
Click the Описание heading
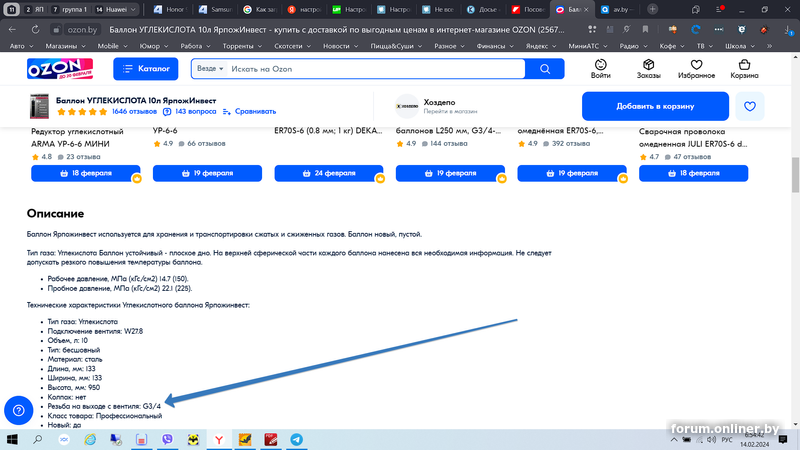tap(55, 213)
